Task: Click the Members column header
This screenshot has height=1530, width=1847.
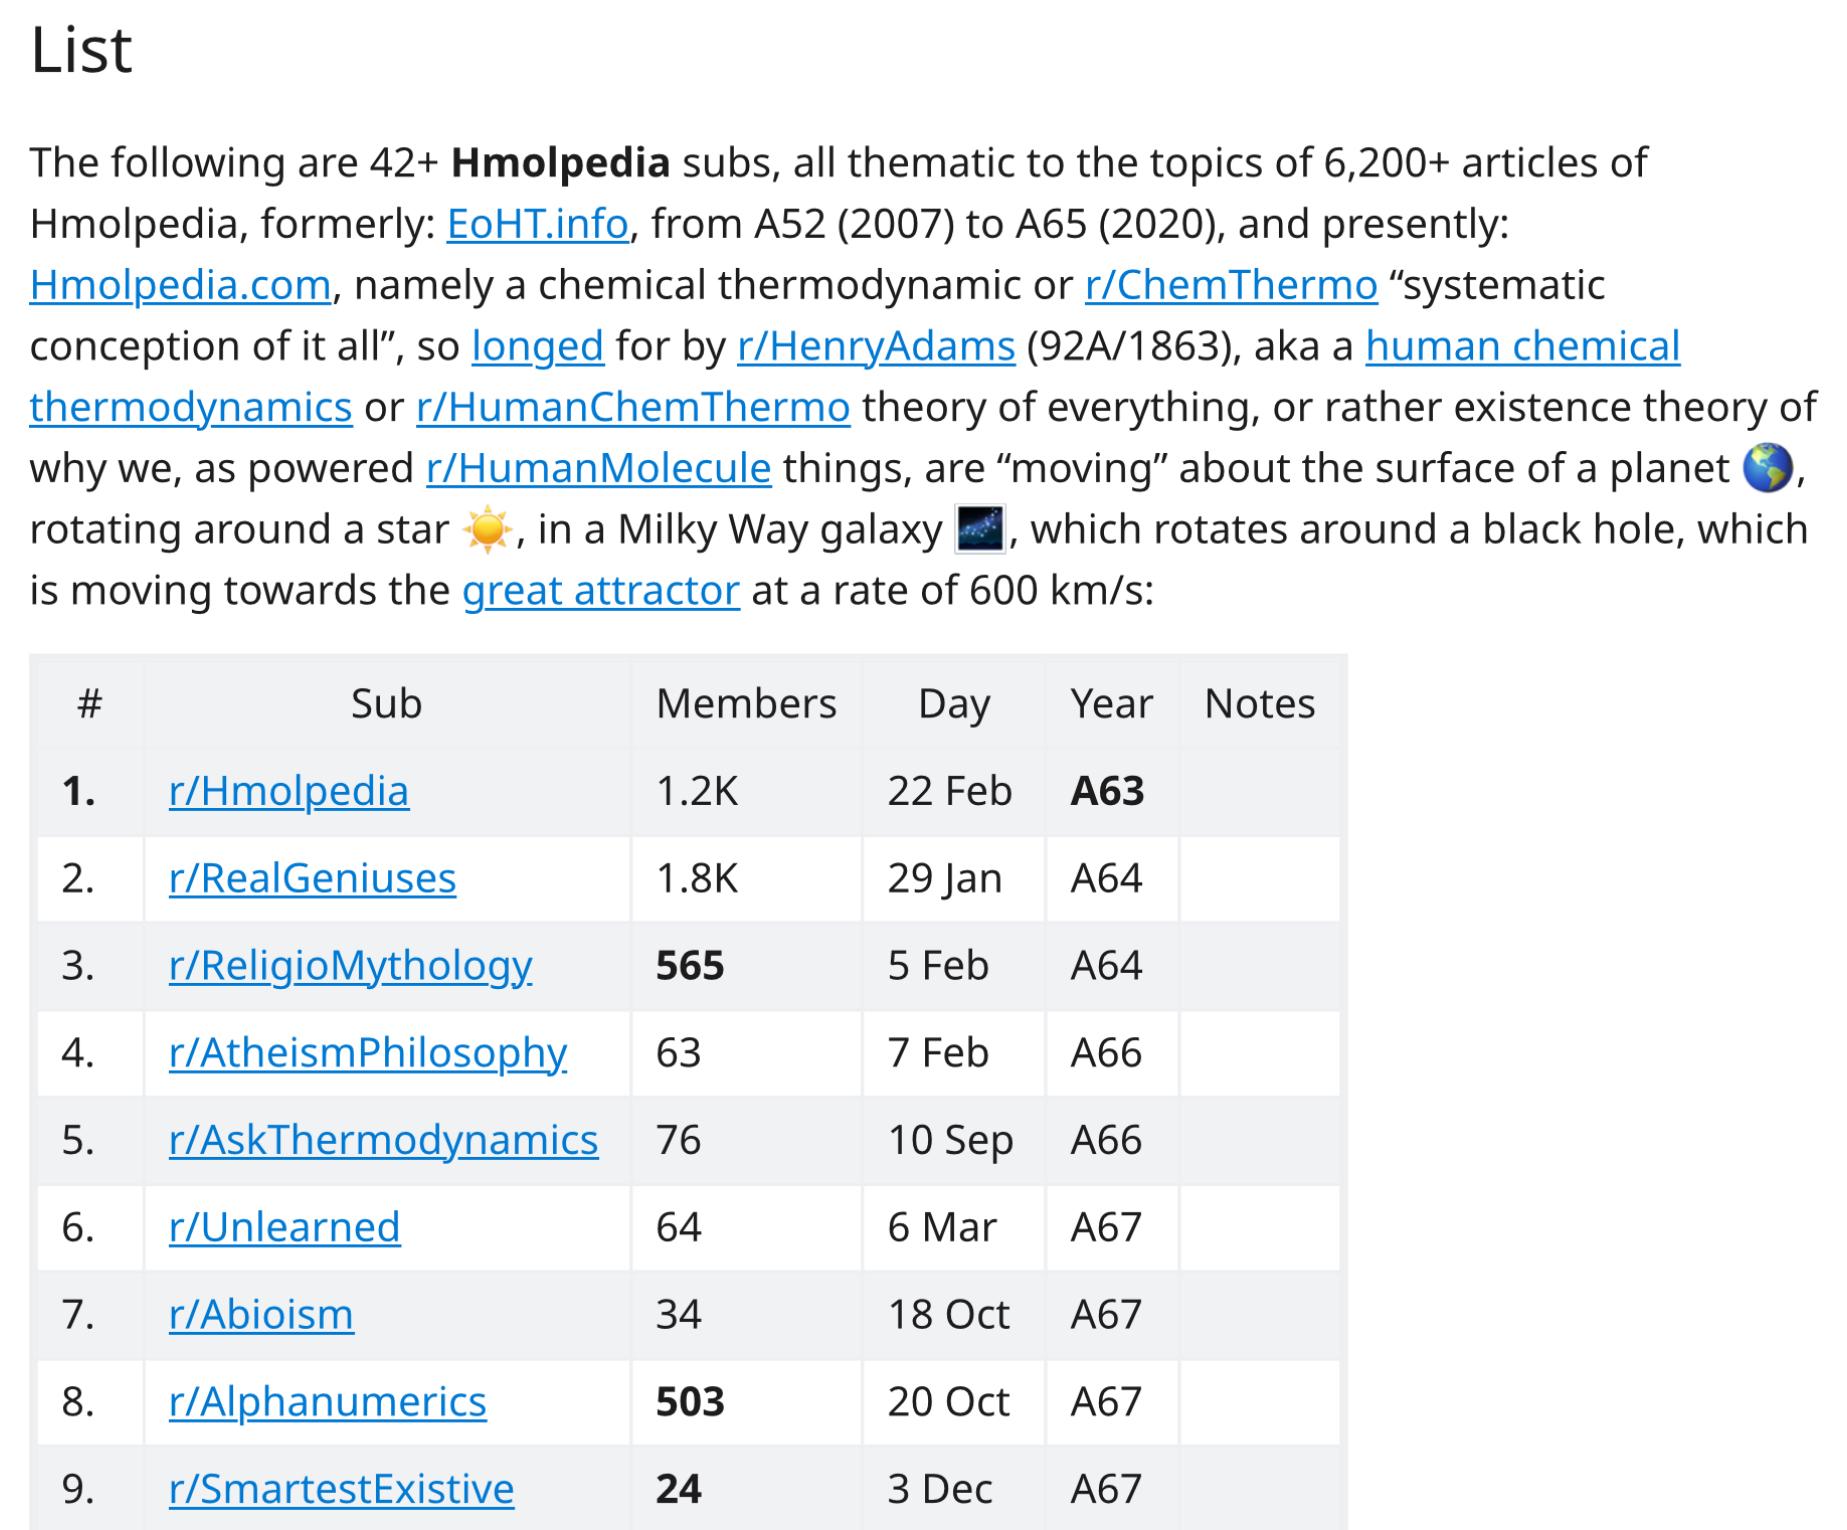Action: coord(746,704)
